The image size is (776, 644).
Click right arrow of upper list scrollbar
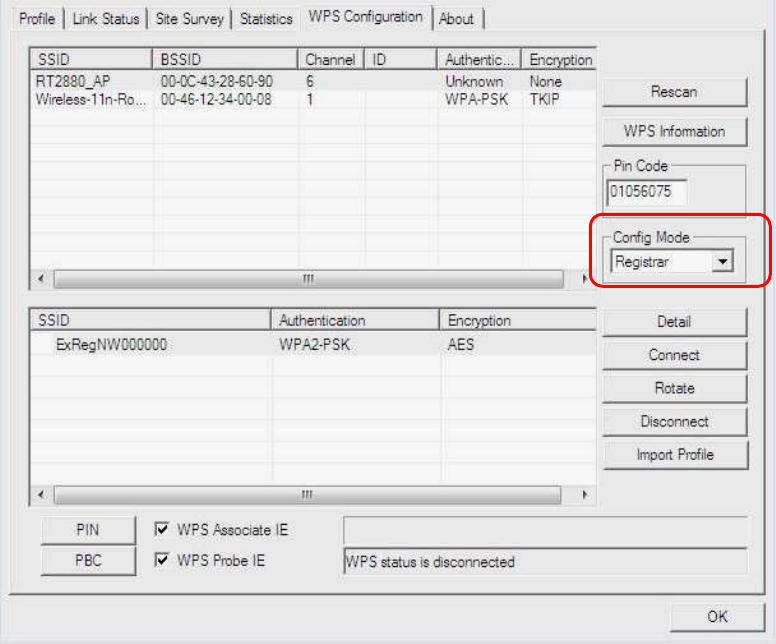point(584,279)
